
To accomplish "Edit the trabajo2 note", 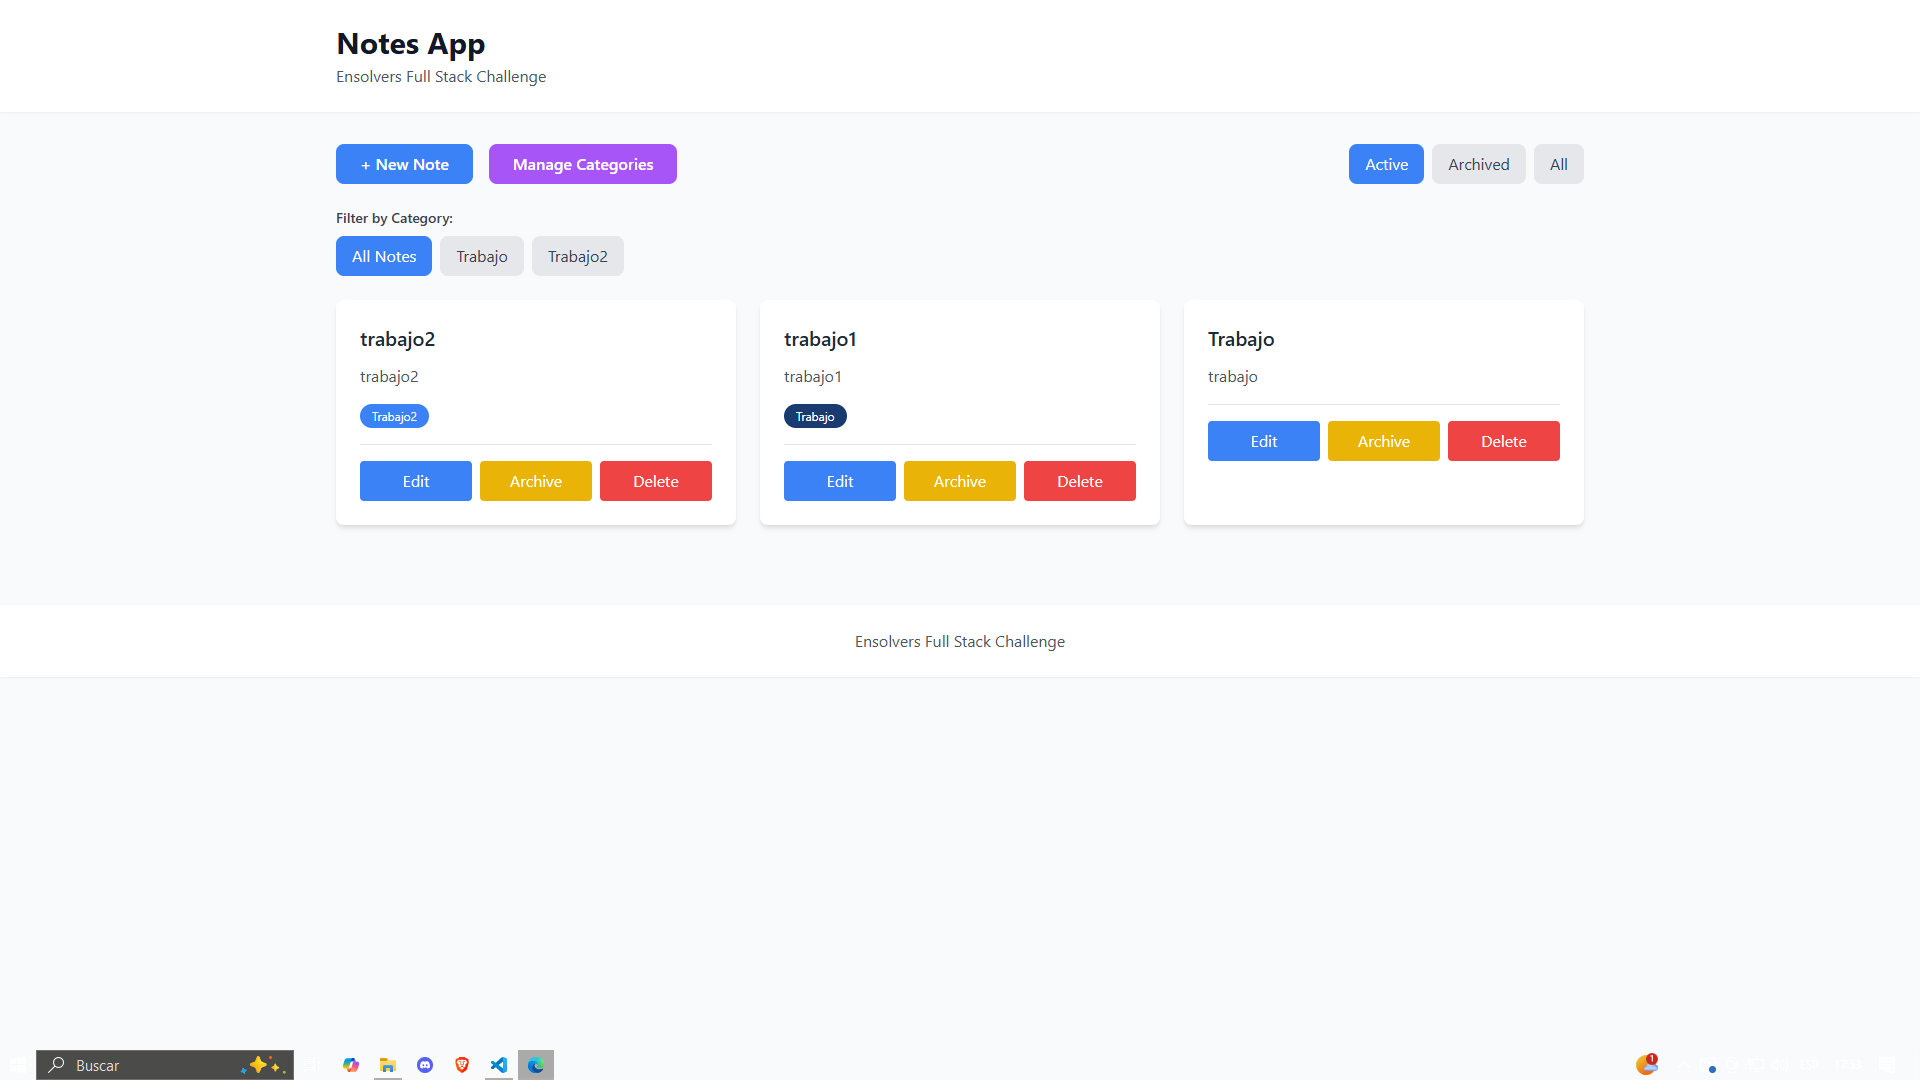I will (x=416, y=481).
